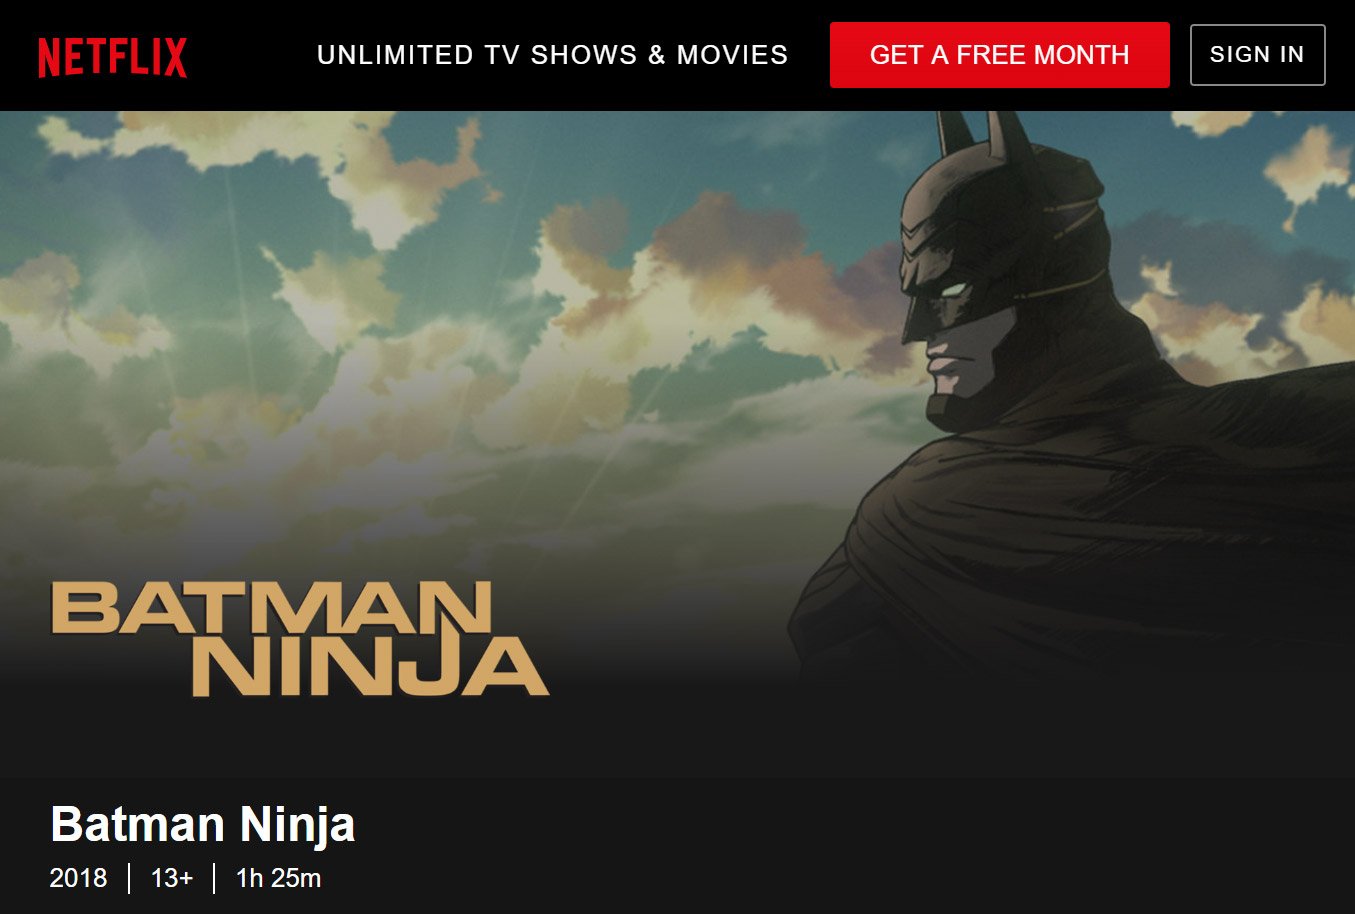1355x914 pixels.
Task: Click the 1h 25m duration label
Action: point(278,878)
